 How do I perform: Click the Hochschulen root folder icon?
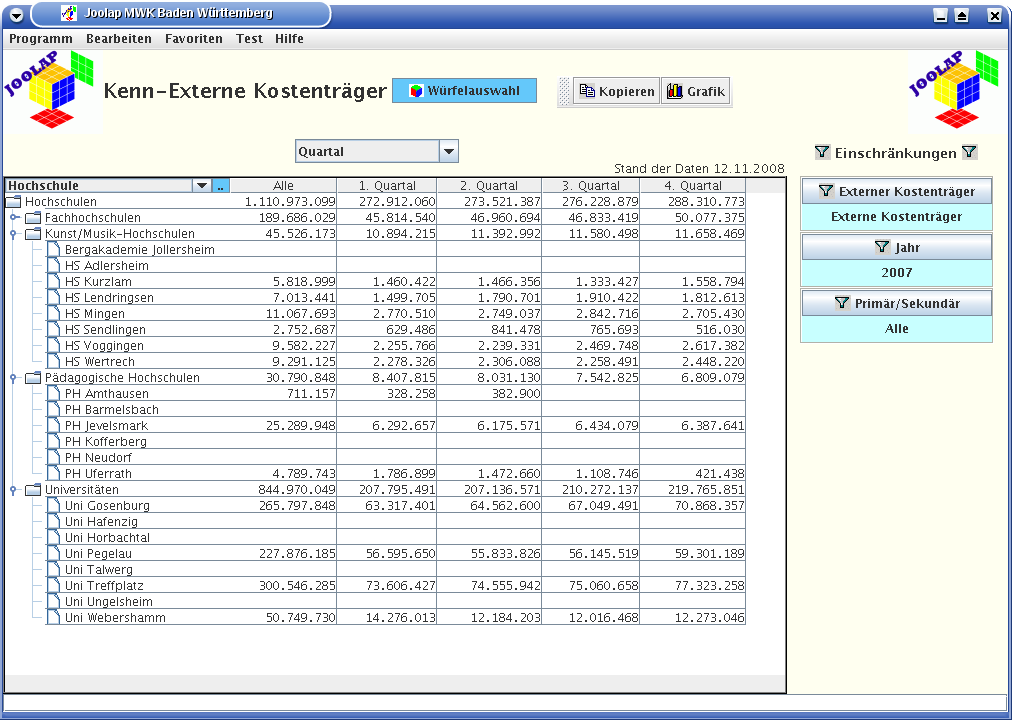(14, 202)
